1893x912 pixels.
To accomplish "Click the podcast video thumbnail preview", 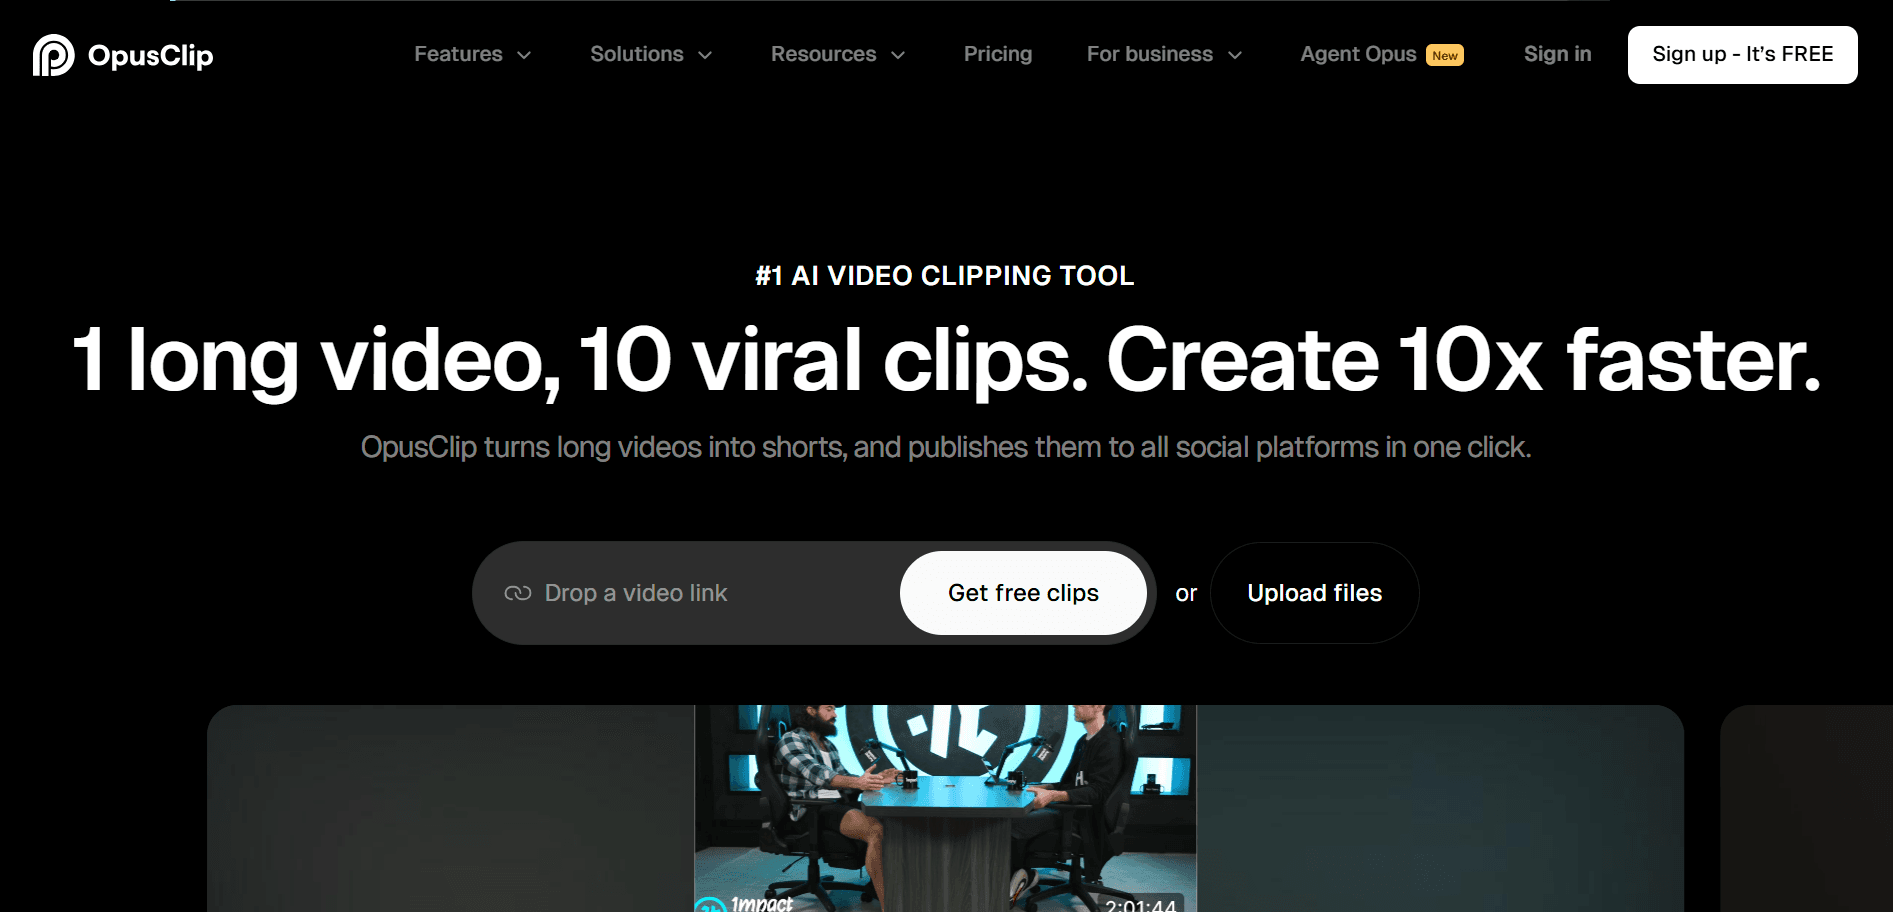I will pos(946,808).
